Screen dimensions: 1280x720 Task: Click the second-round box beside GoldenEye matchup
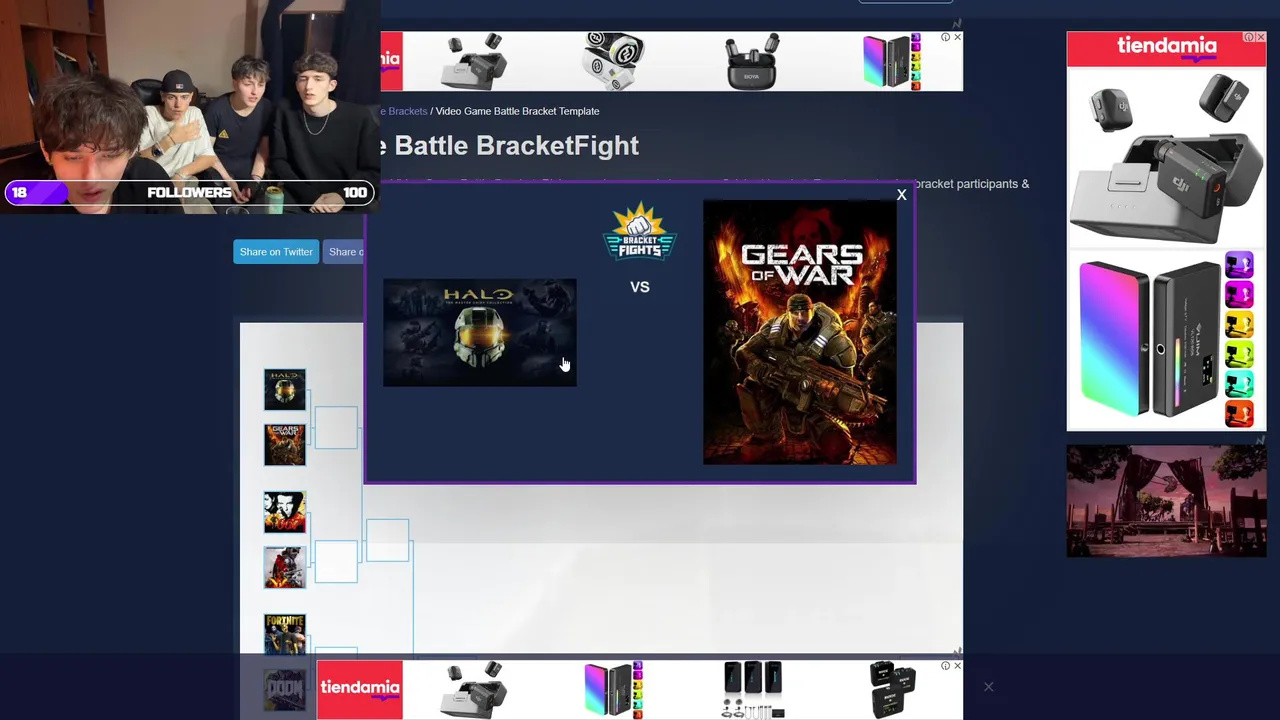(388, 540)
